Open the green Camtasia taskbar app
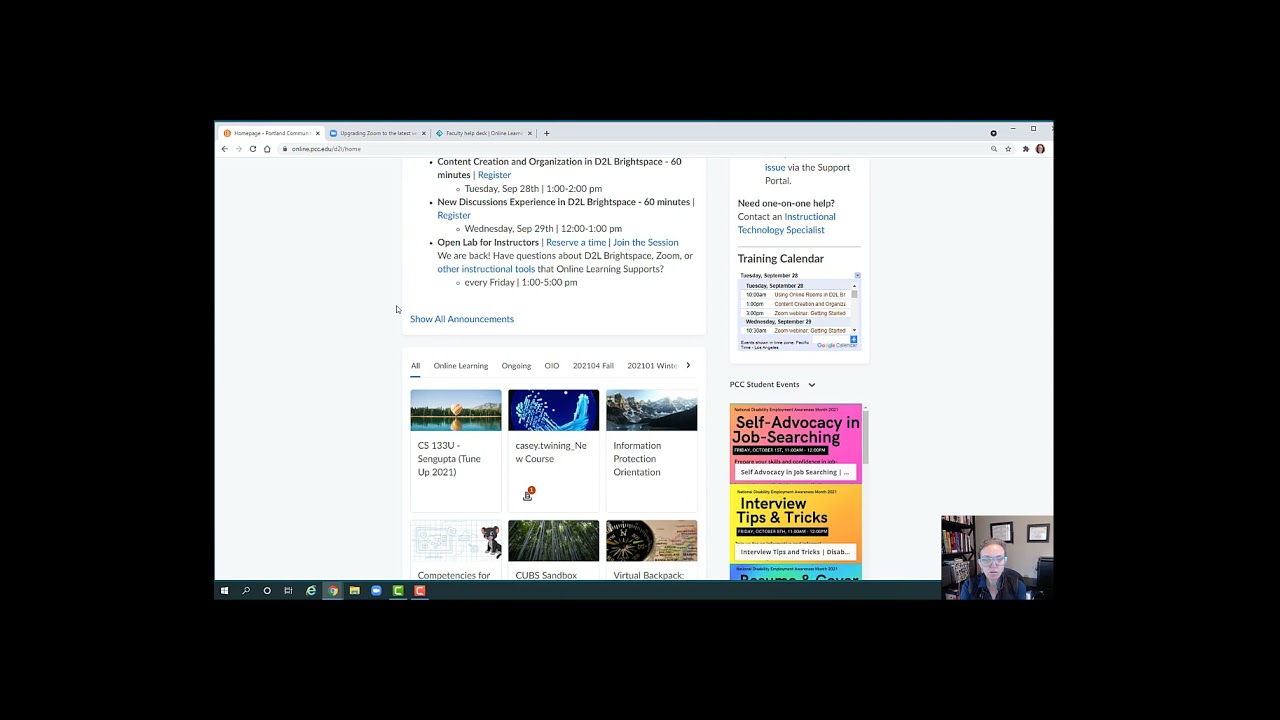Screen dimensions: 1280x720 point(398,591)
